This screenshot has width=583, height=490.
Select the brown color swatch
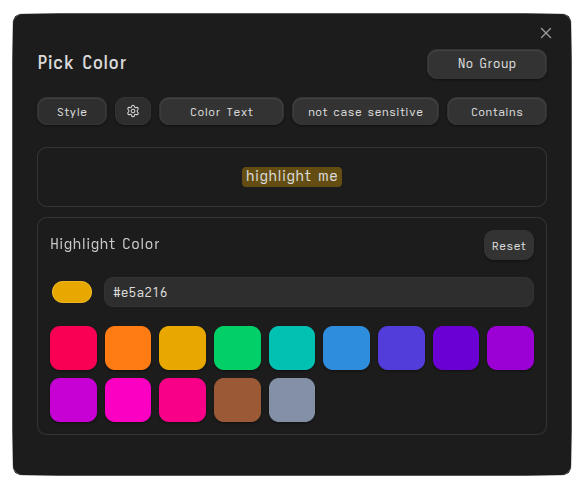click(x=237, y=400)
